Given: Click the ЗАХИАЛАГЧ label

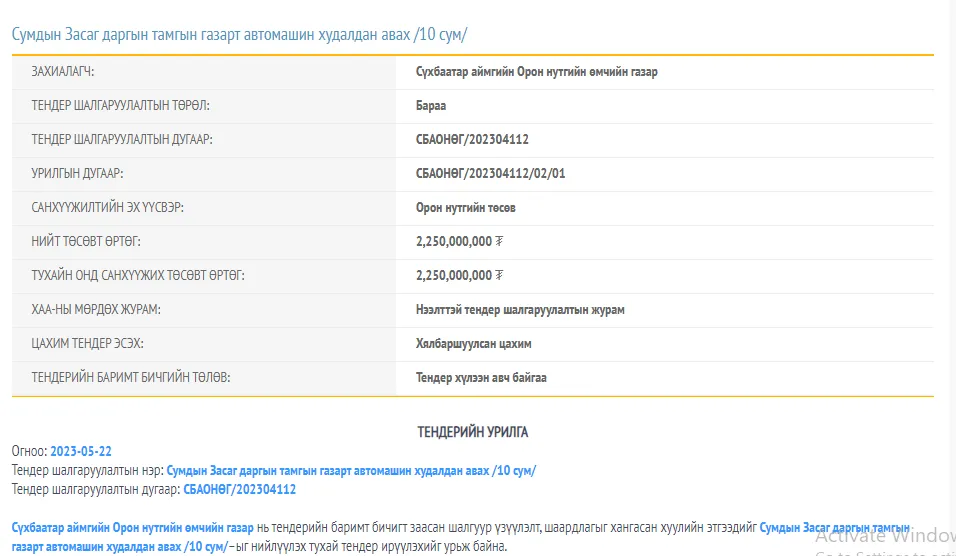Looking at the screenshot, I should point(63,72).
